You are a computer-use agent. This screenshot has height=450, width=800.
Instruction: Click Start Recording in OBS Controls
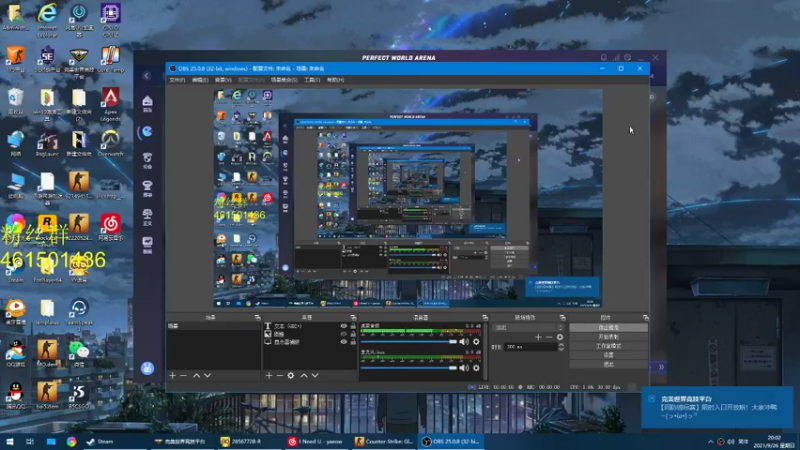click(x=609, y=337)
